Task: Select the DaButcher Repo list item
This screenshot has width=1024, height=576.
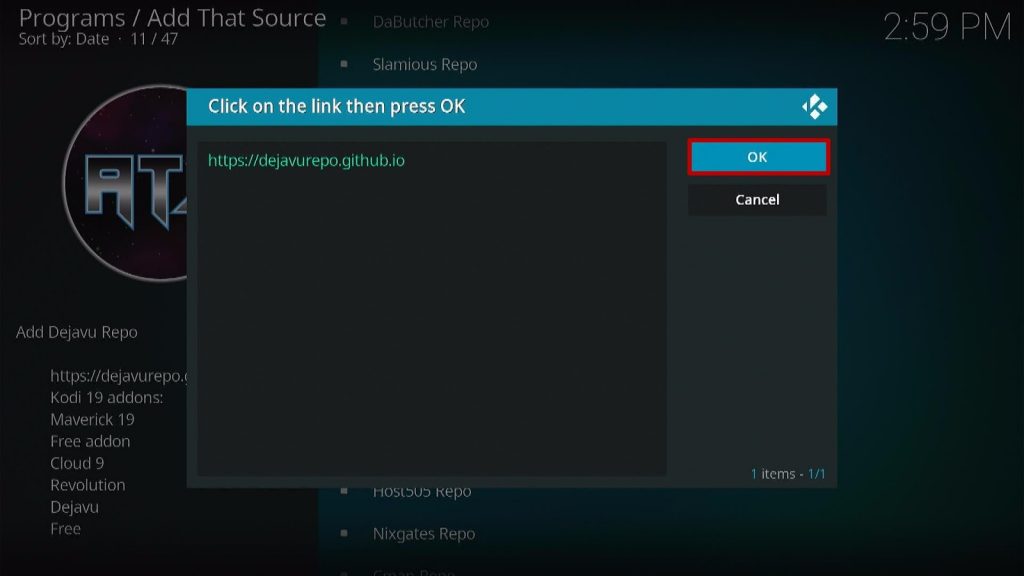Action: coord(430,22)
